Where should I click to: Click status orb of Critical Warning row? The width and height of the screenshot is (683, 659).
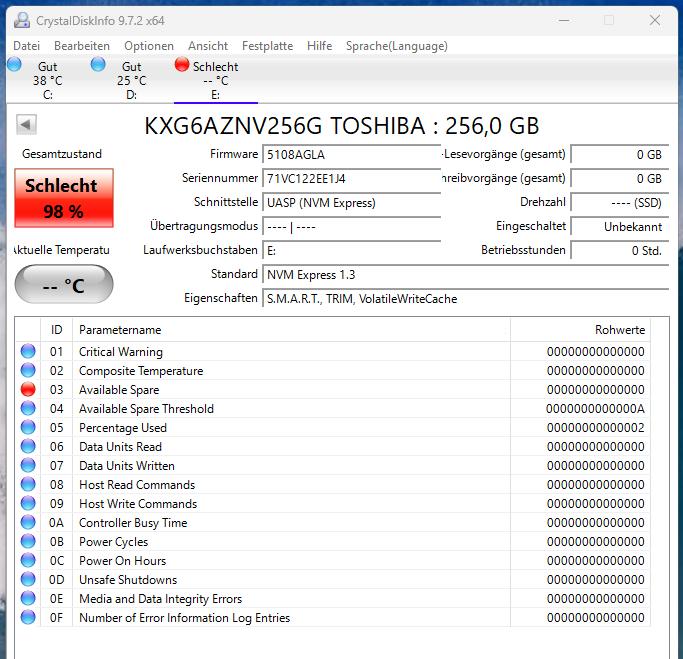click(x=28, y=351)
